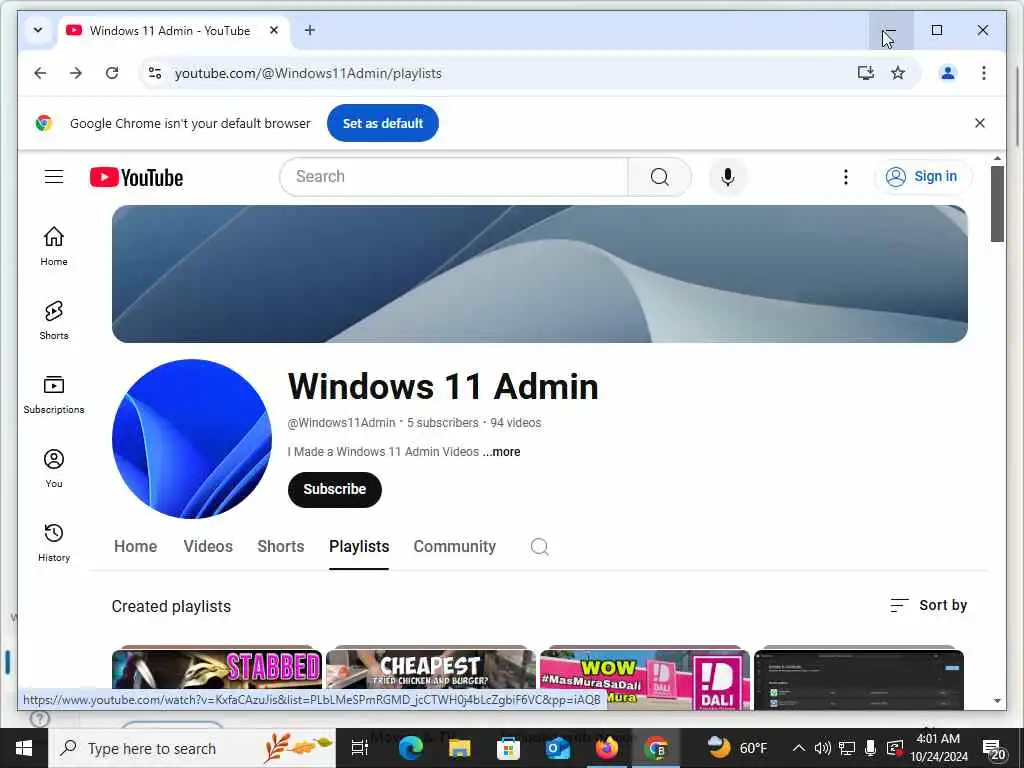Image resolution: width=1024 pixels, height=768 pixels.
Task: Go to Home in sidebar
Action: [54, 246]
